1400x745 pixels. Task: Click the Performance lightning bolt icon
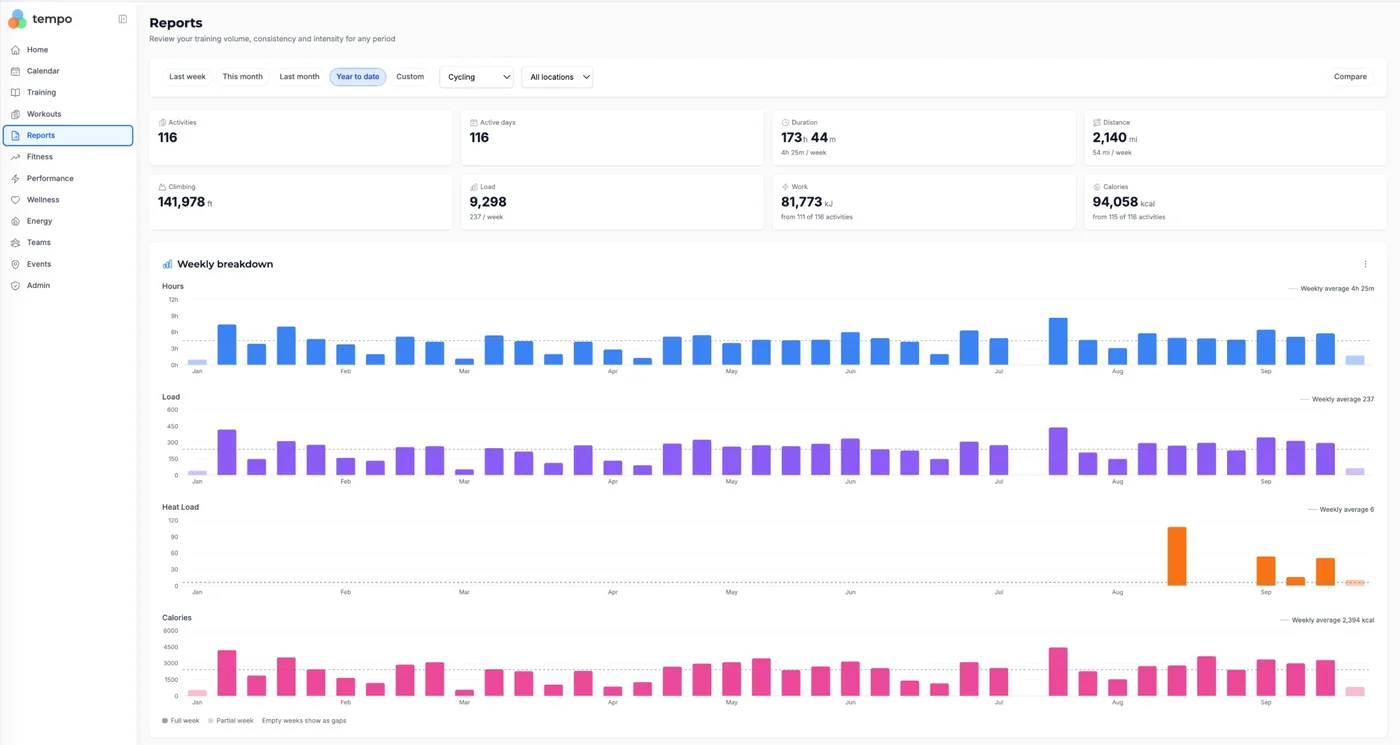point(15,178)
